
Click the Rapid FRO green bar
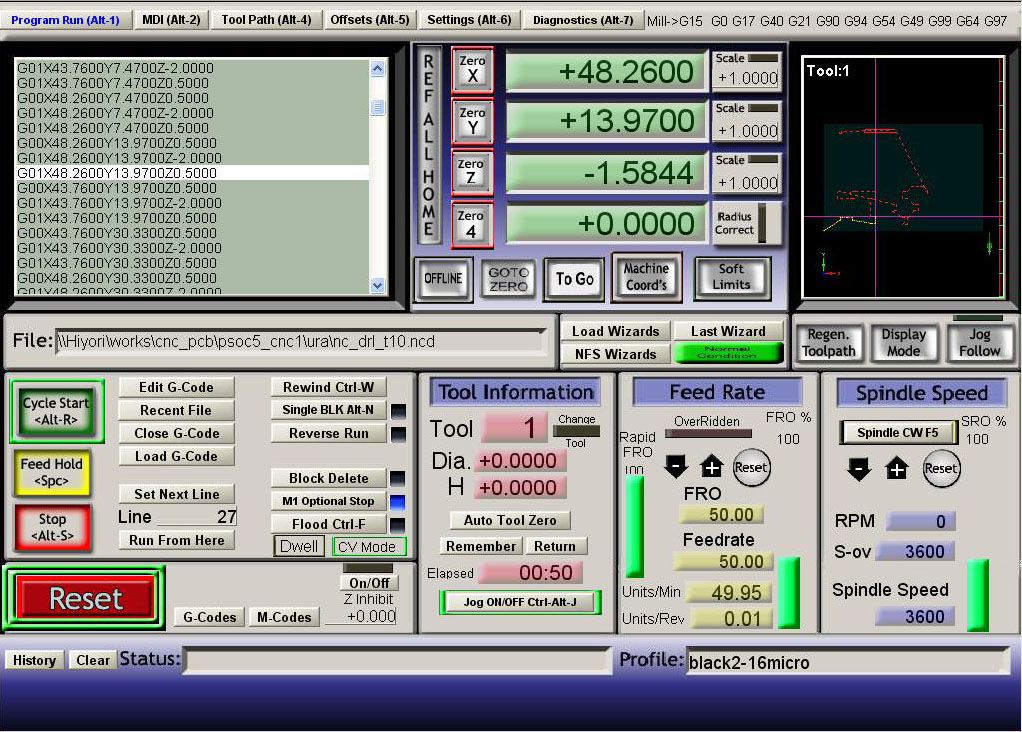[x=634, y=525]
